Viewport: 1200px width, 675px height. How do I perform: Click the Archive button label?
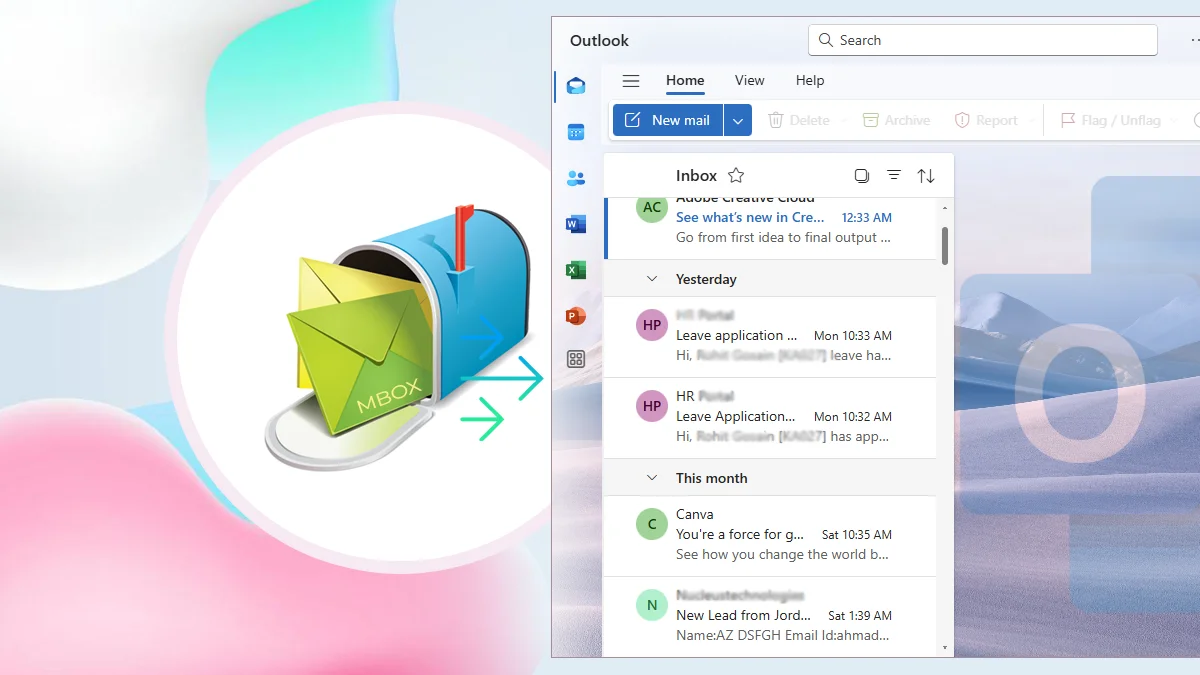tap(907, 120)
